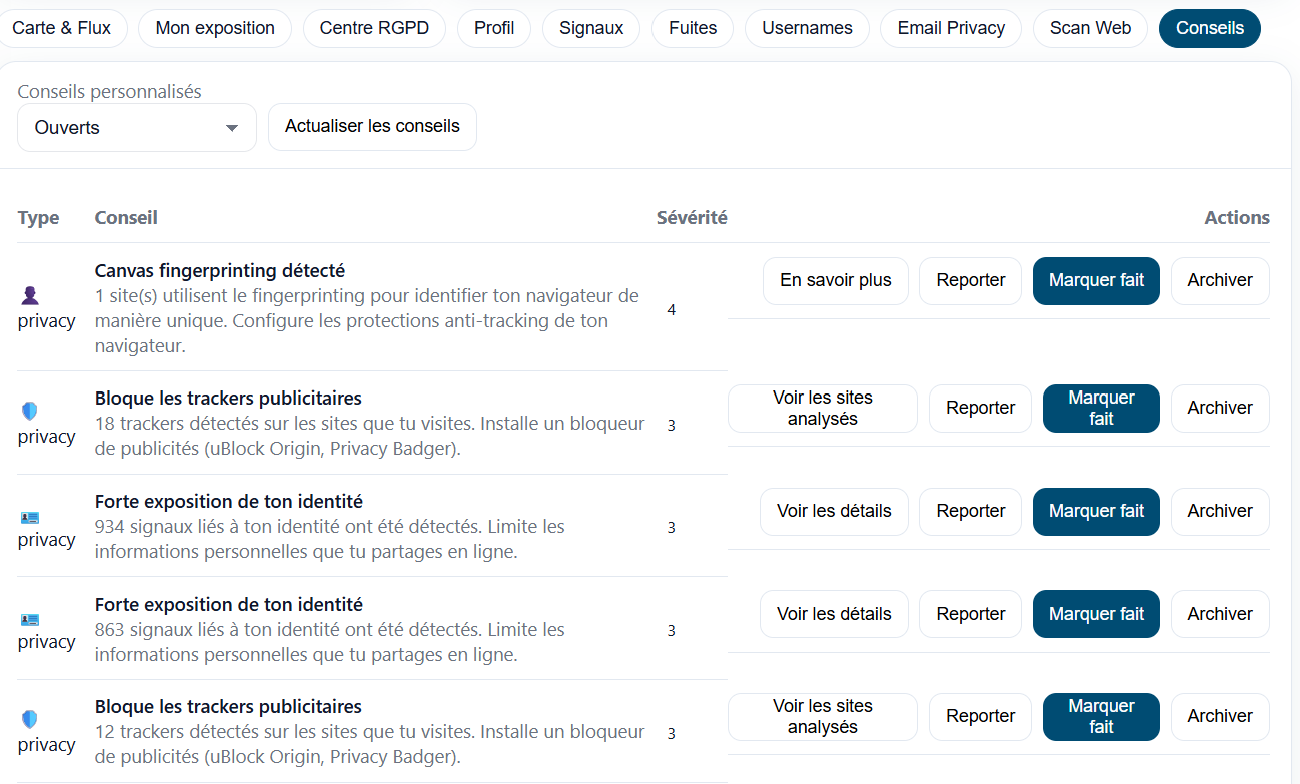Select the Usernames tab
Image resolution: width=1300 pixels, height=784 pixels.
coord(807,28)
